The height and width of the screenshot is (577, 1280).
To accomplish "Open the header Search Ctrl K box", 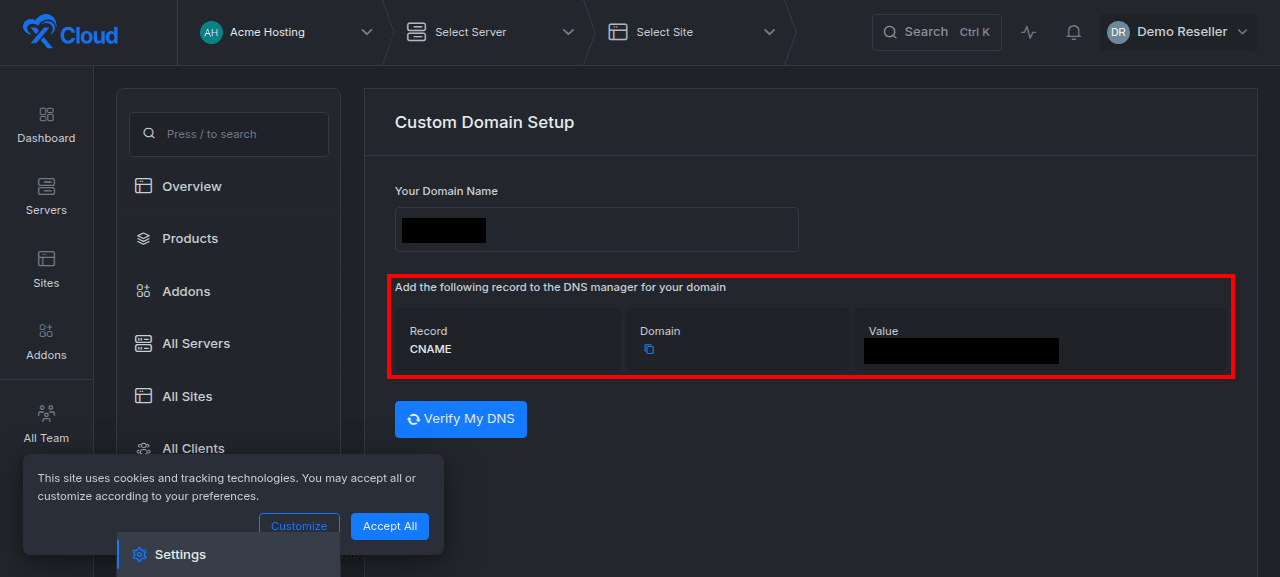I will click(937, 32).
